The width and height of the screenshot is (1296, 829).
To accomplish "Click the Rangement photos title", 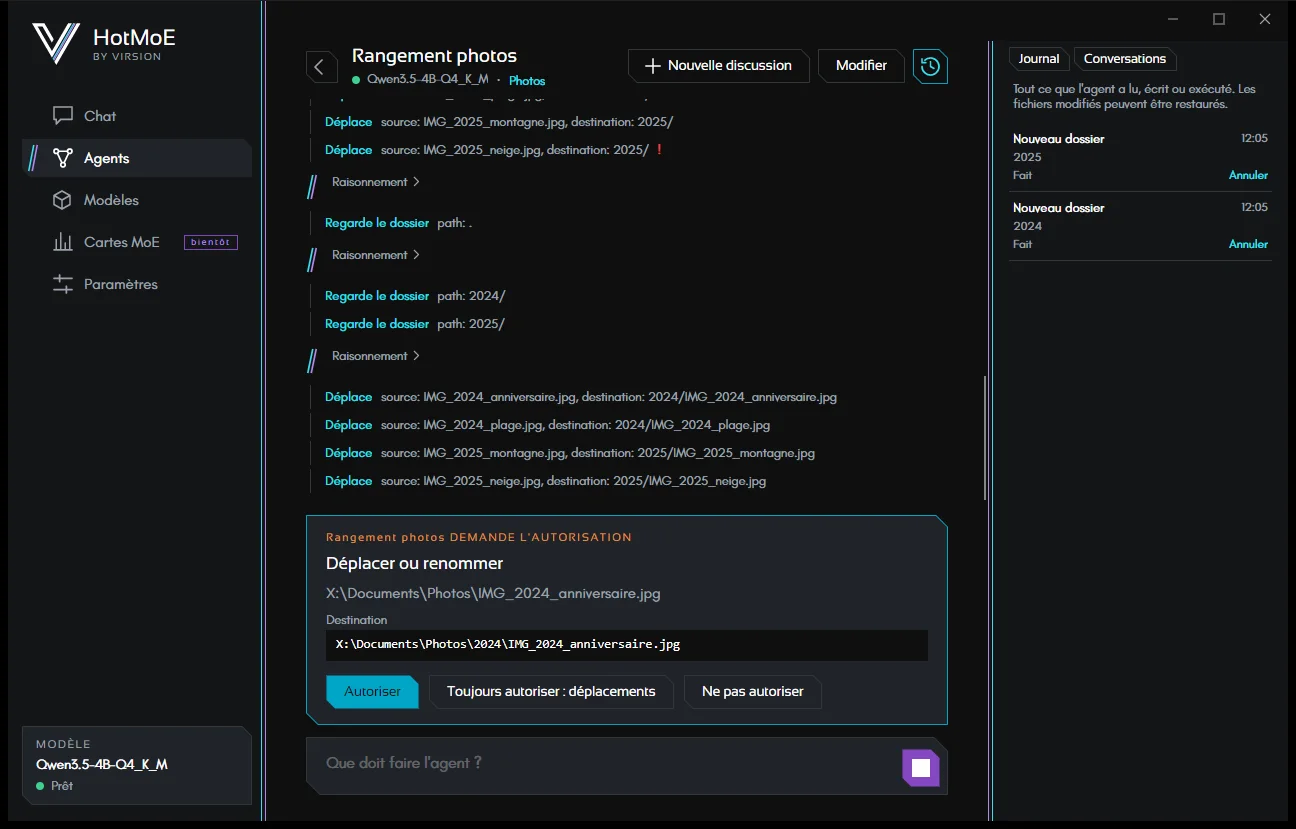I will tap(434, 56).
